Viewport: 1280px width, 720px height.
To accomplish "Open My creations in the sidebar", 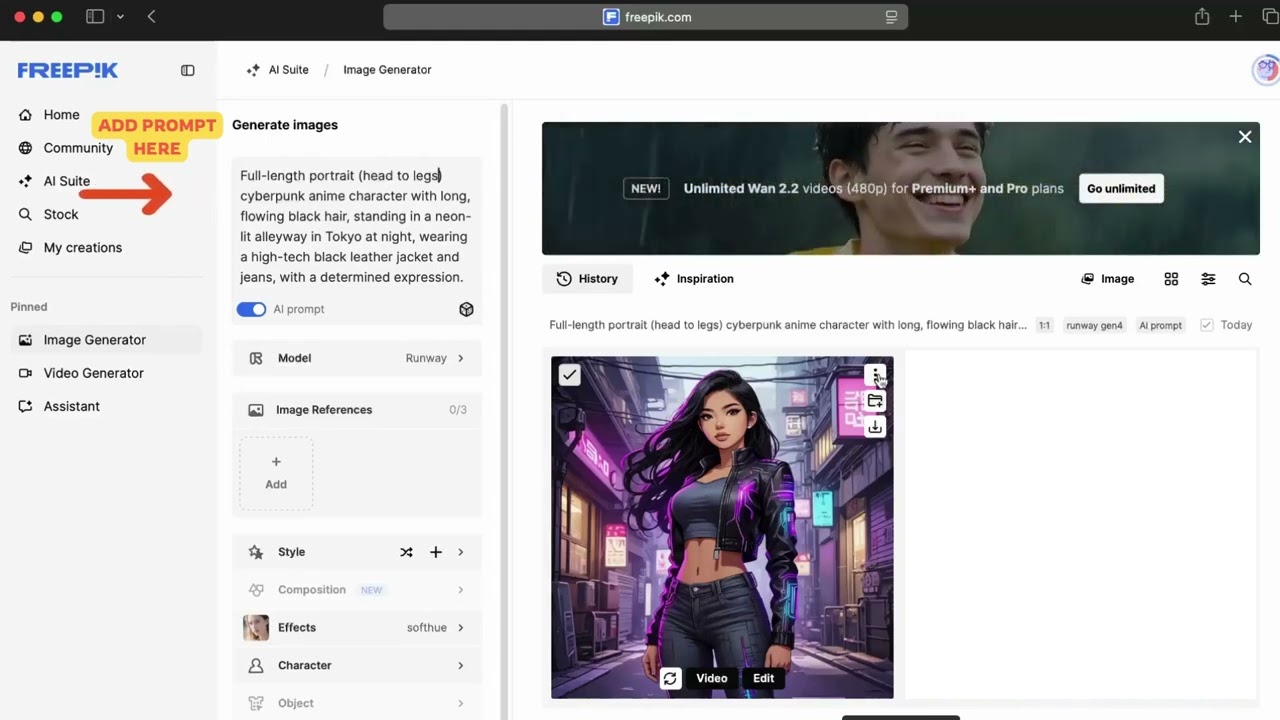I will tap(83, 247).
